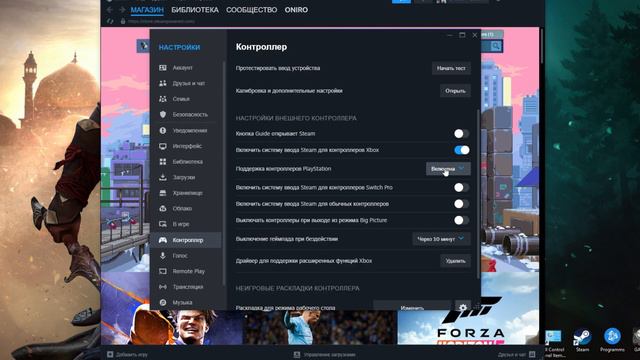
Task: Open the Через 10 минут idle dropdown
Action: (x=441, y=239)
